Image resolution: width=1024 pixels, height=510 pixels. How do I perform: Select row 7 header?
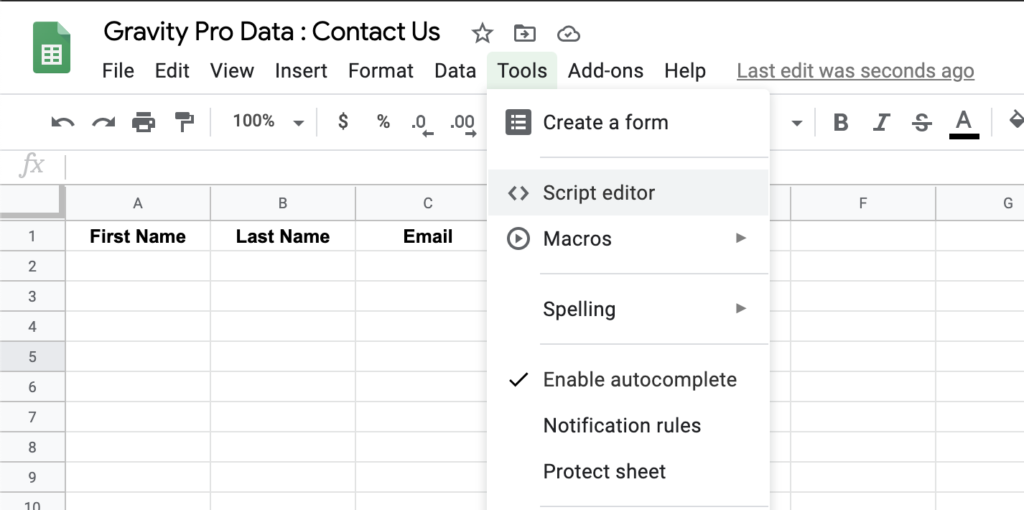click(32, 417)
